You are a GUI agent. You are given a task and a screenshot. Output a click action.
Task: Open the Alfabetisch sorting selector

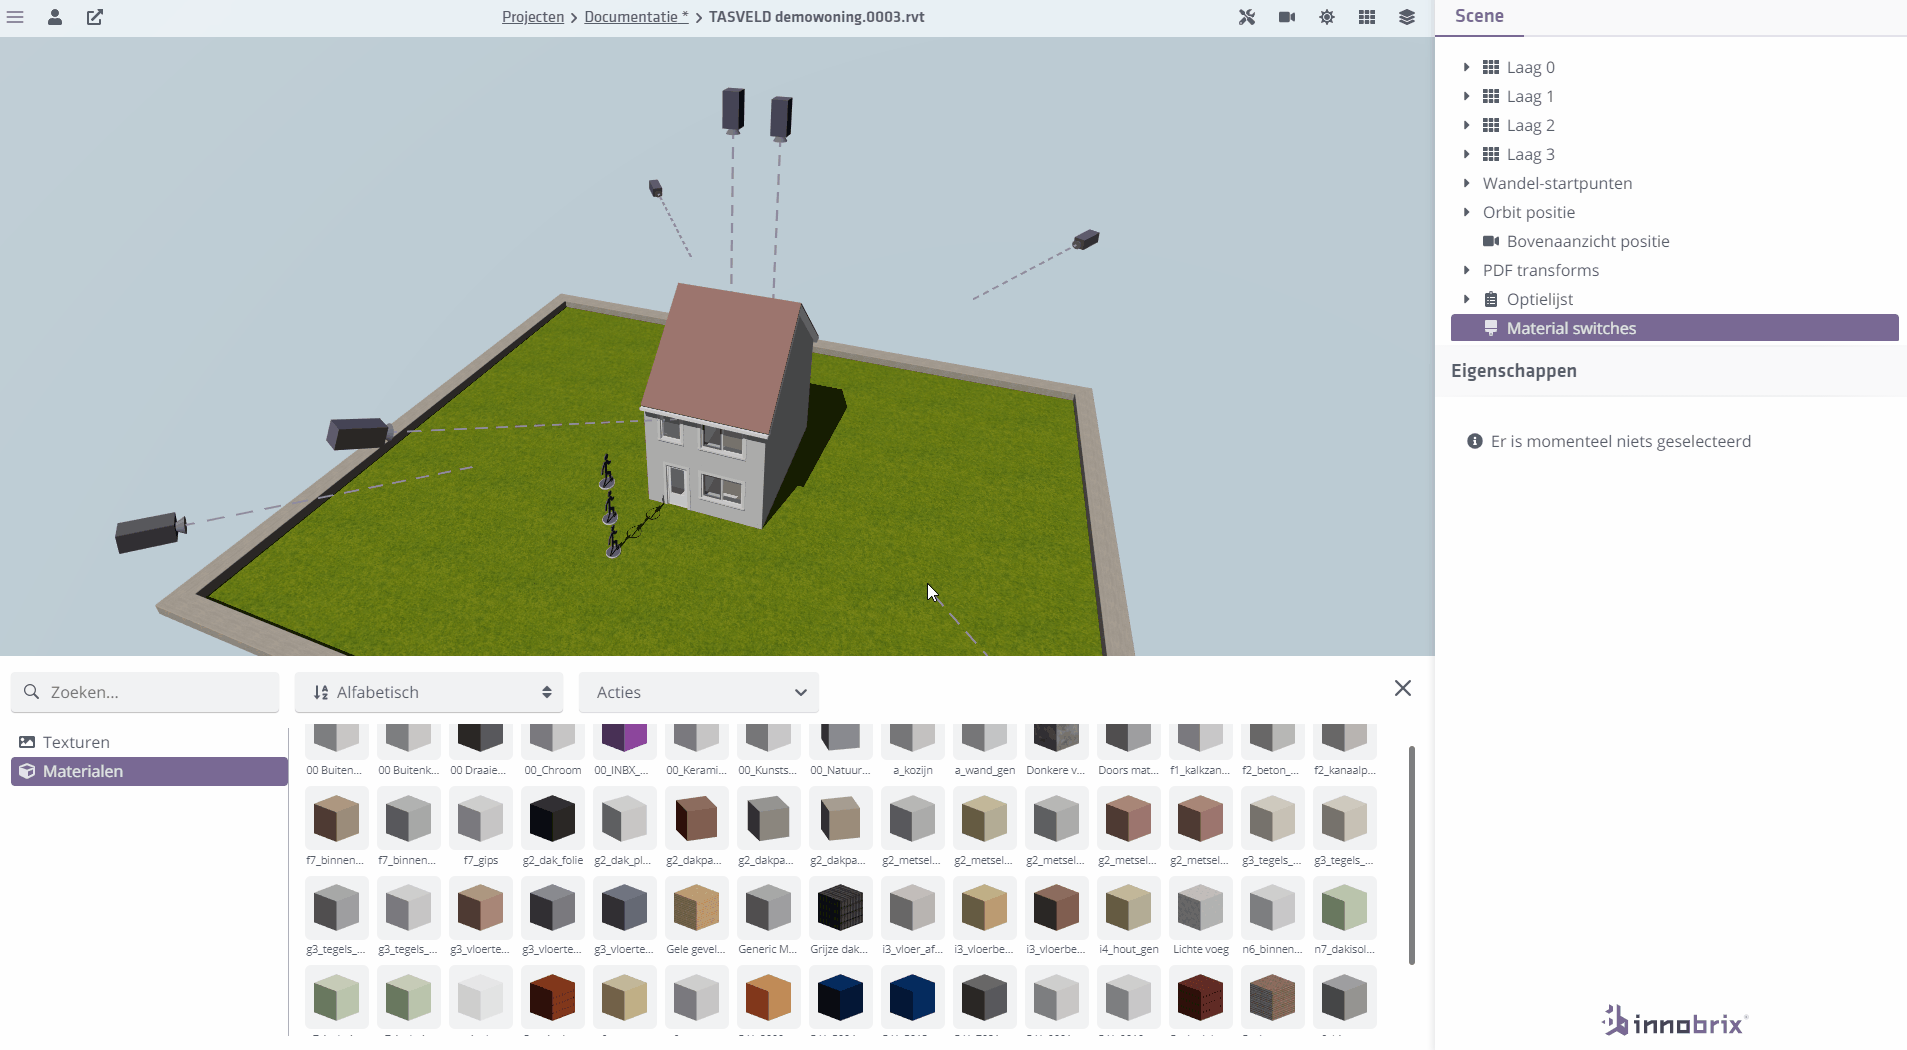pos(428,692)
